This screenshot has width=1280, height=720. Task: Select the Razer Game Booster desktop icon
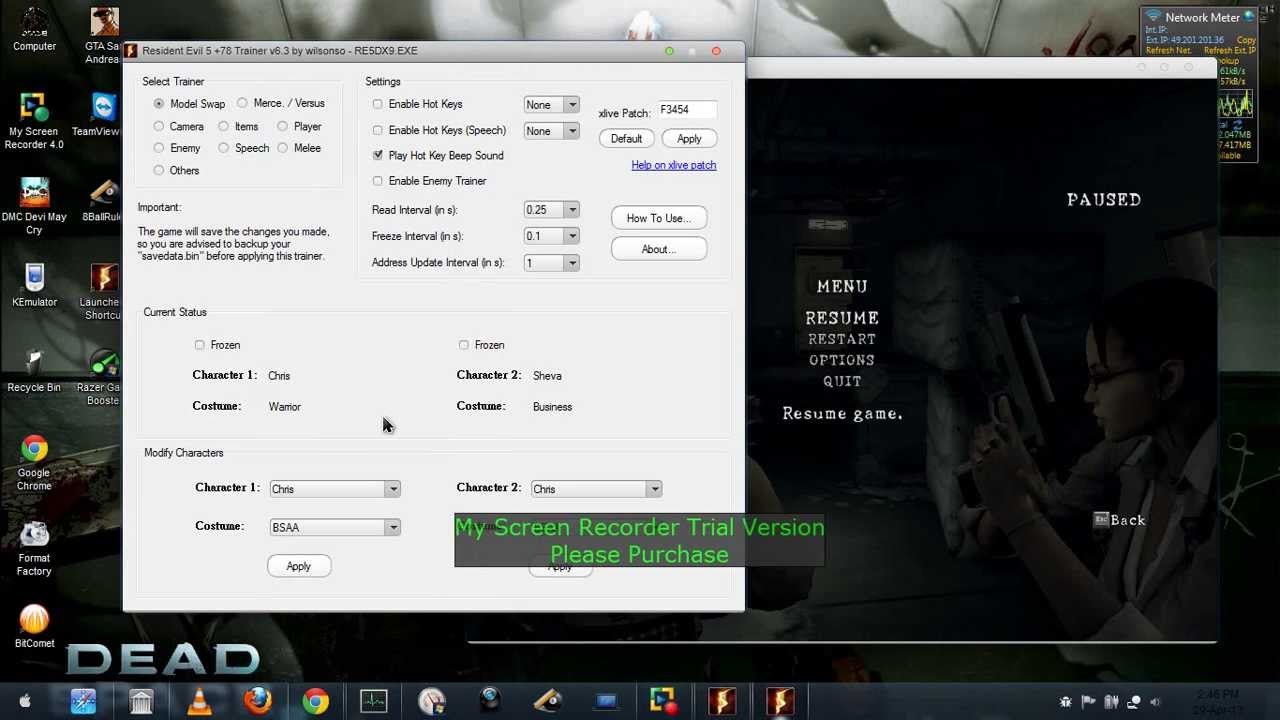coord(102,378)
